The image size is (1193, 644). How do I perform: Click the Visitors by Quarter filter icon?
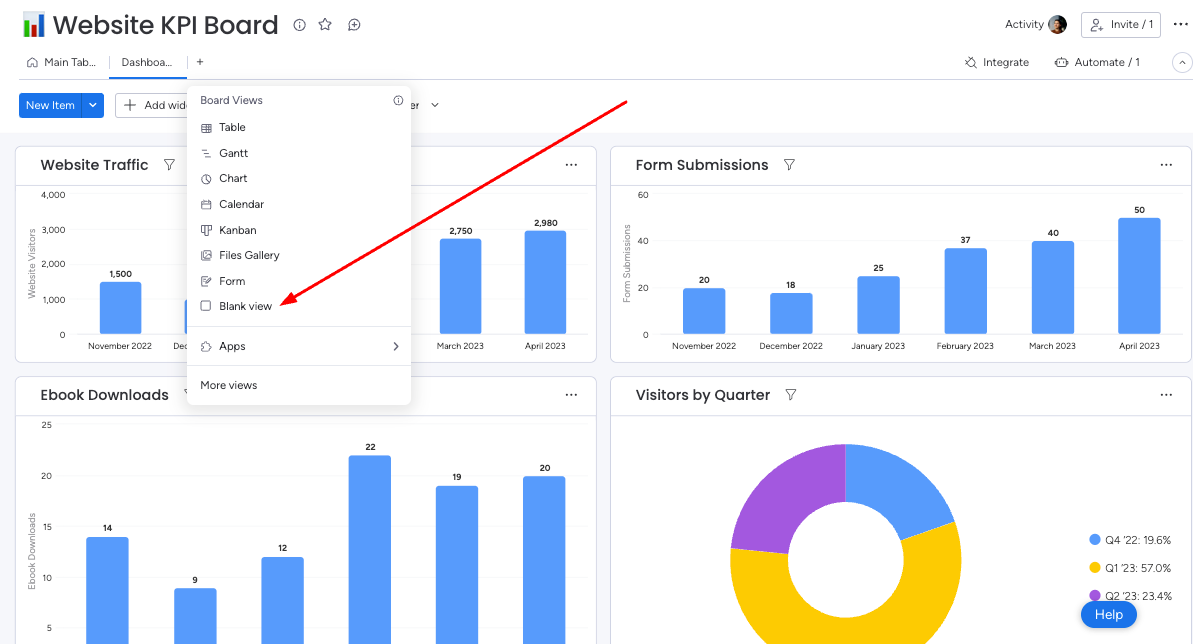click(x=791, y=394)
